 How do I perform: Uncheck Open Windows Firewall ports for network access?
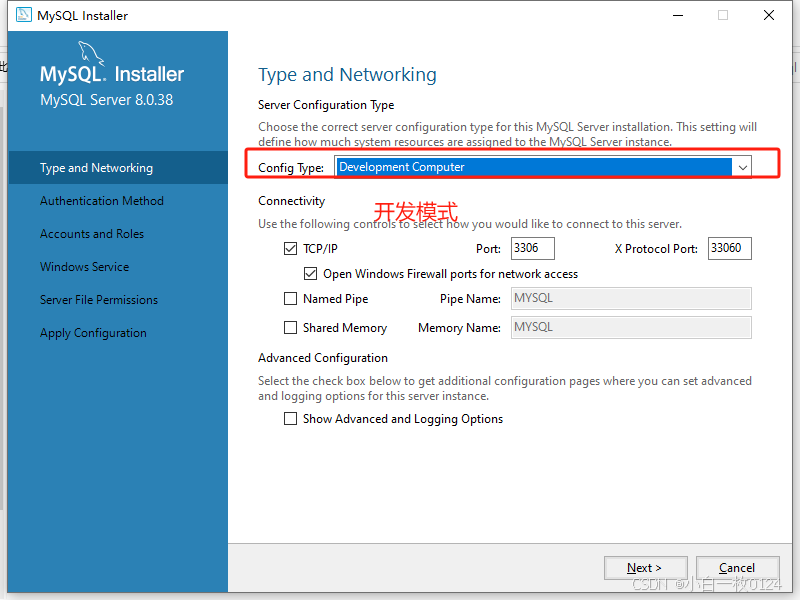coord(311,273)
